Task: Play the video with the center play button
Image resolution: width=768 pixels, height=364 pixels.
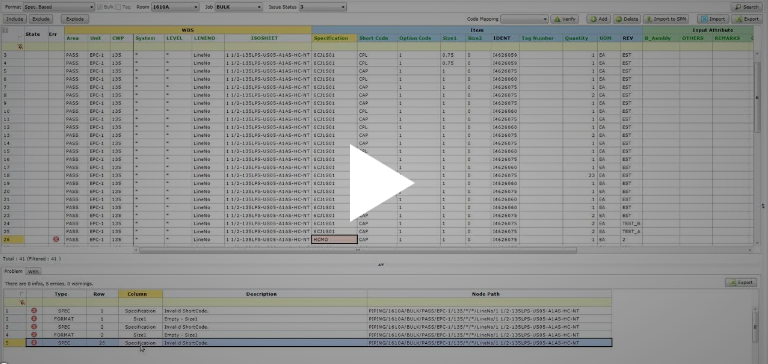Action: click(382, 182)
